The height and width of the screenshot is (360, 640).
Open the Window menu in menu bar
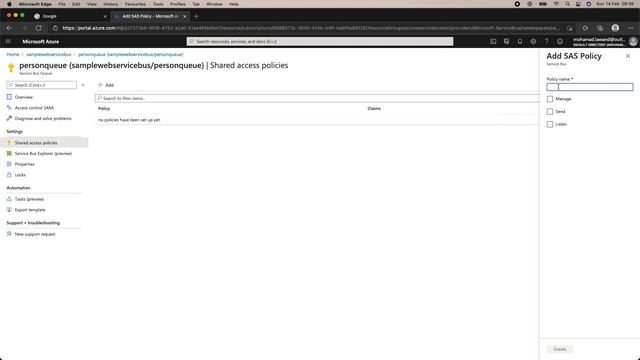tap(214, 4)
